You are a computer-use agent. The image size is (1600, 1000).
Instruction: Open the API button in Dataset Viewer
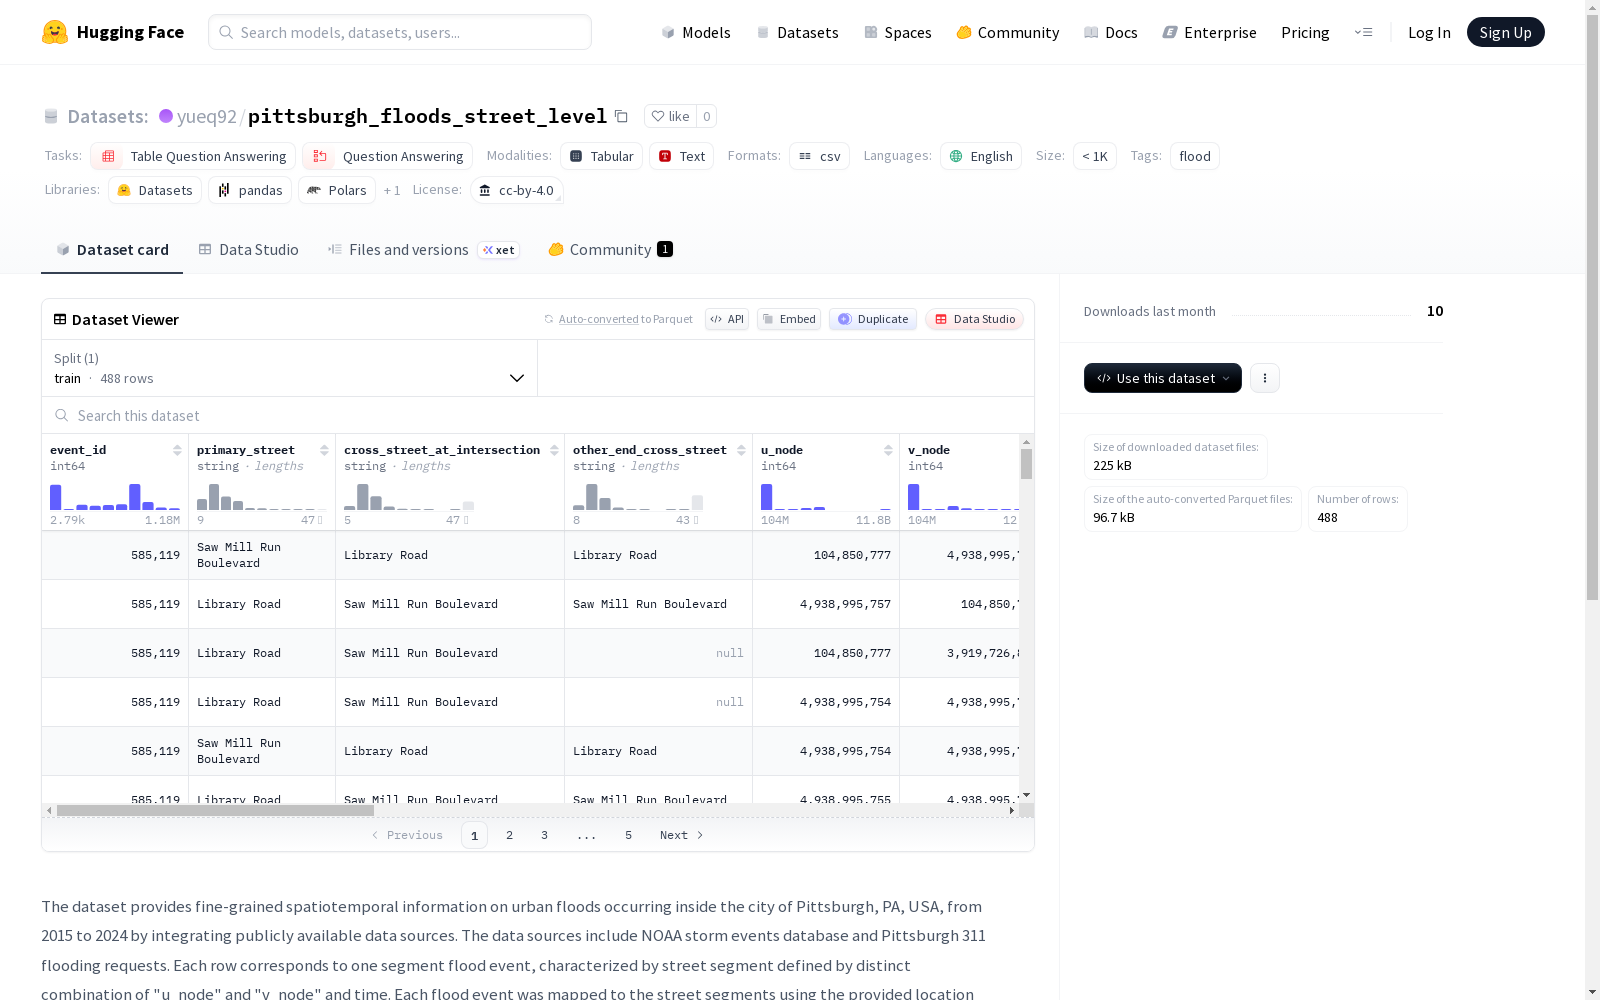point(727,319)
